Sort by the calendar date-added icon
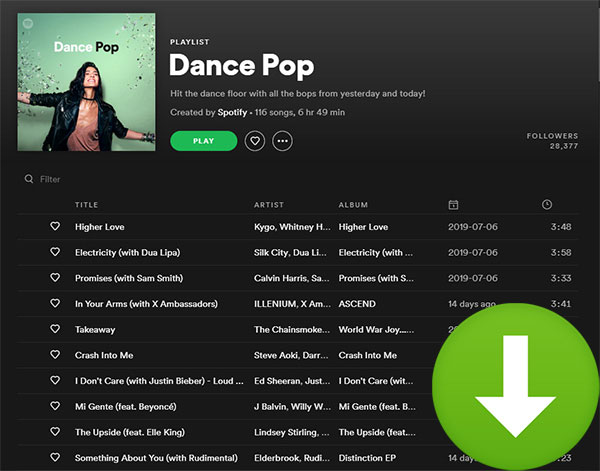Viewport: 600px width, 471px height. [453, 205]
